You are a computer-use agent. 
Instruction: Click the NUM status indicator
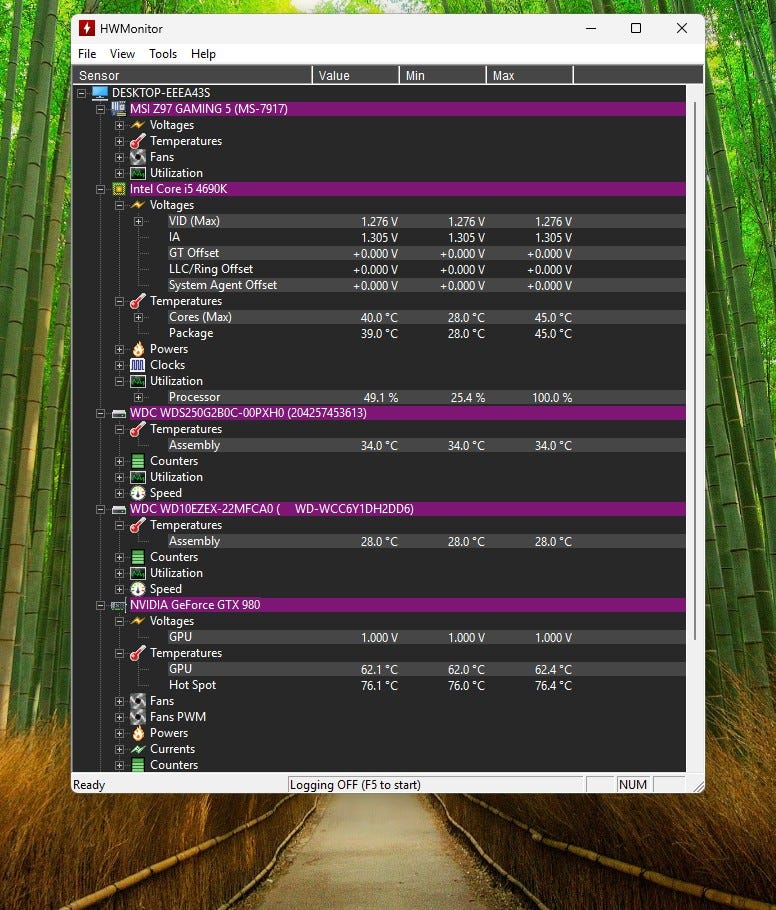point(633,785)
